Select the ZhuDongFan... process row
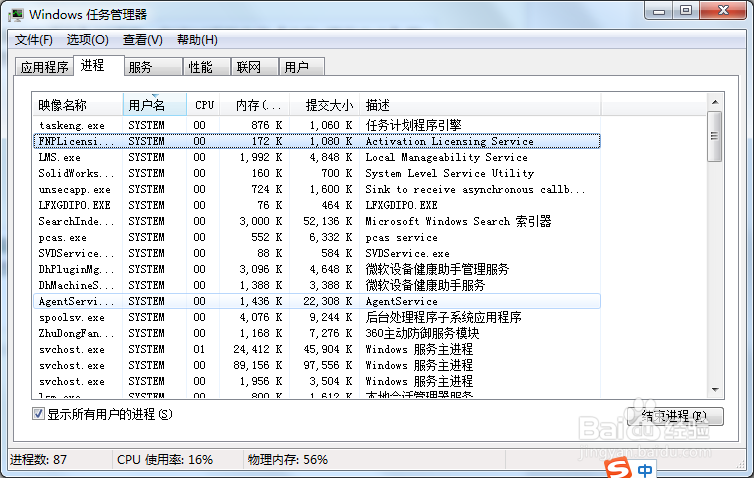 point(317,333)
